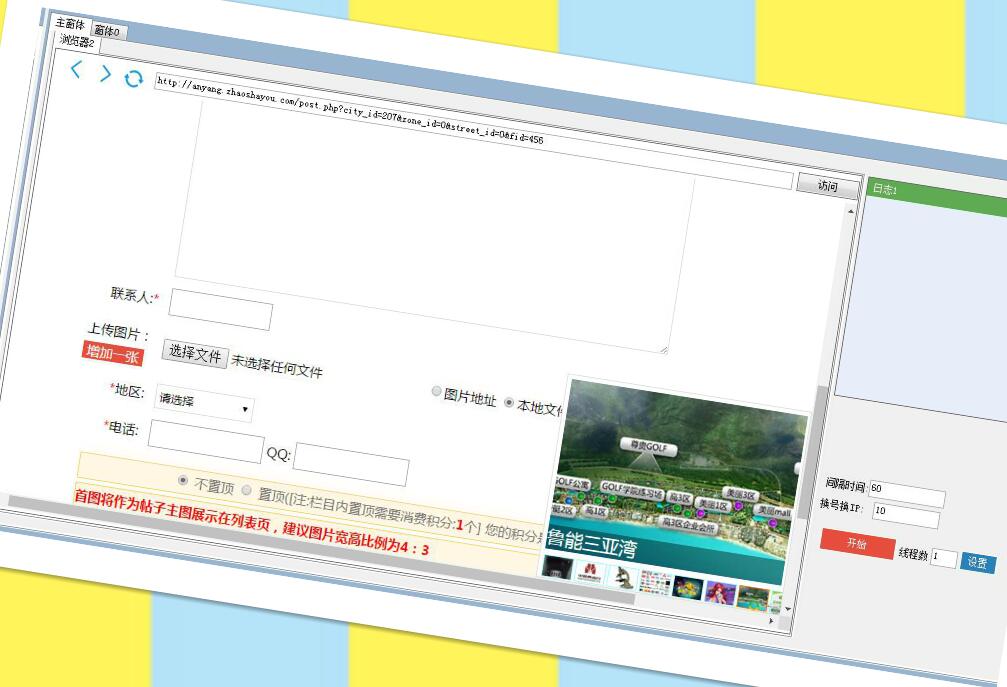Click the scroll right arrow of browser
1007x687 pixels.
coord(771,620)
